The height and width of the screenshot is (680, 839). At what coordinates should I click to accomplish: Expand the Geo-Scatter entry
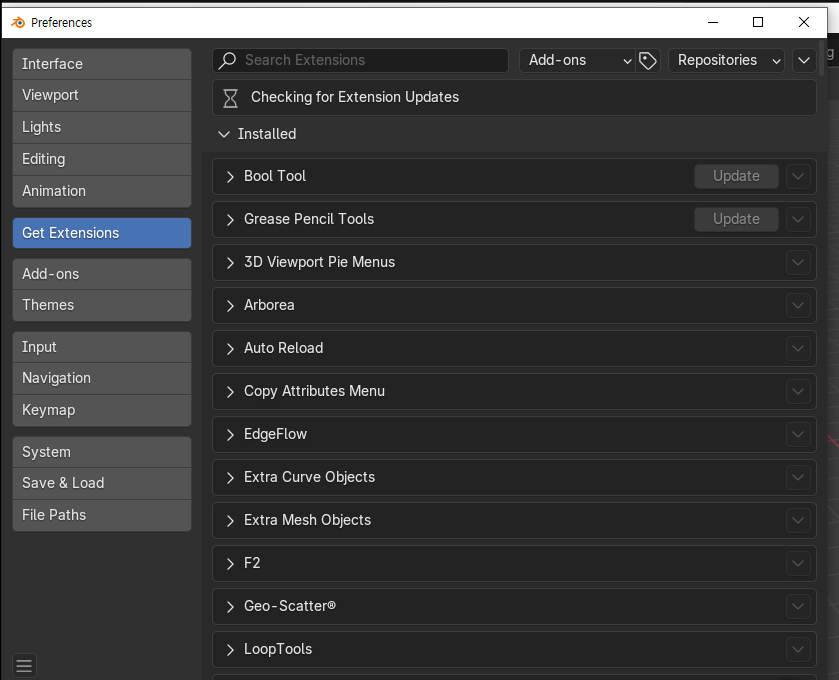point(230,606)
